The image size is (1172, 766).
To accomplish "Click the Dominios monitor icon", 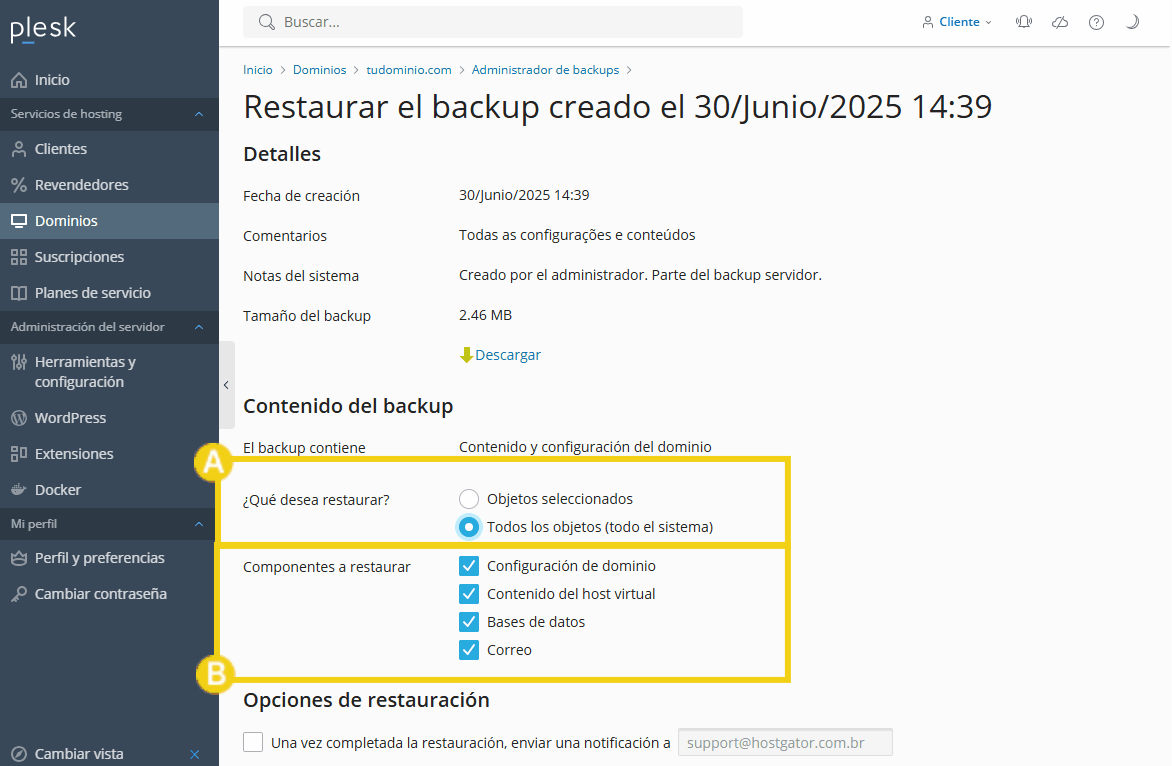I will 19,221.
